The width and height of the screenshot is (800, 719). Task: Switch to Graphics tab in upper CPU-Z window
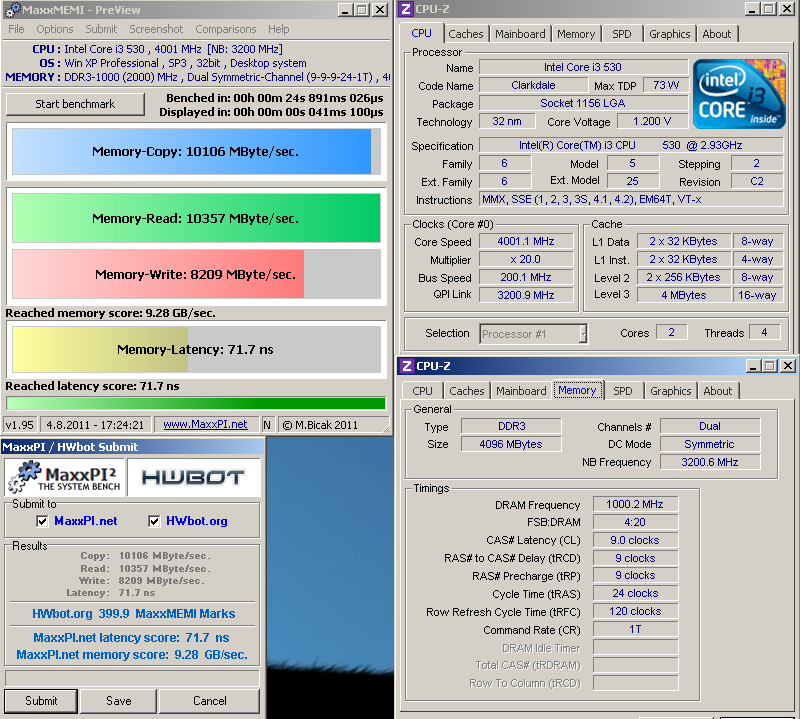669,34
